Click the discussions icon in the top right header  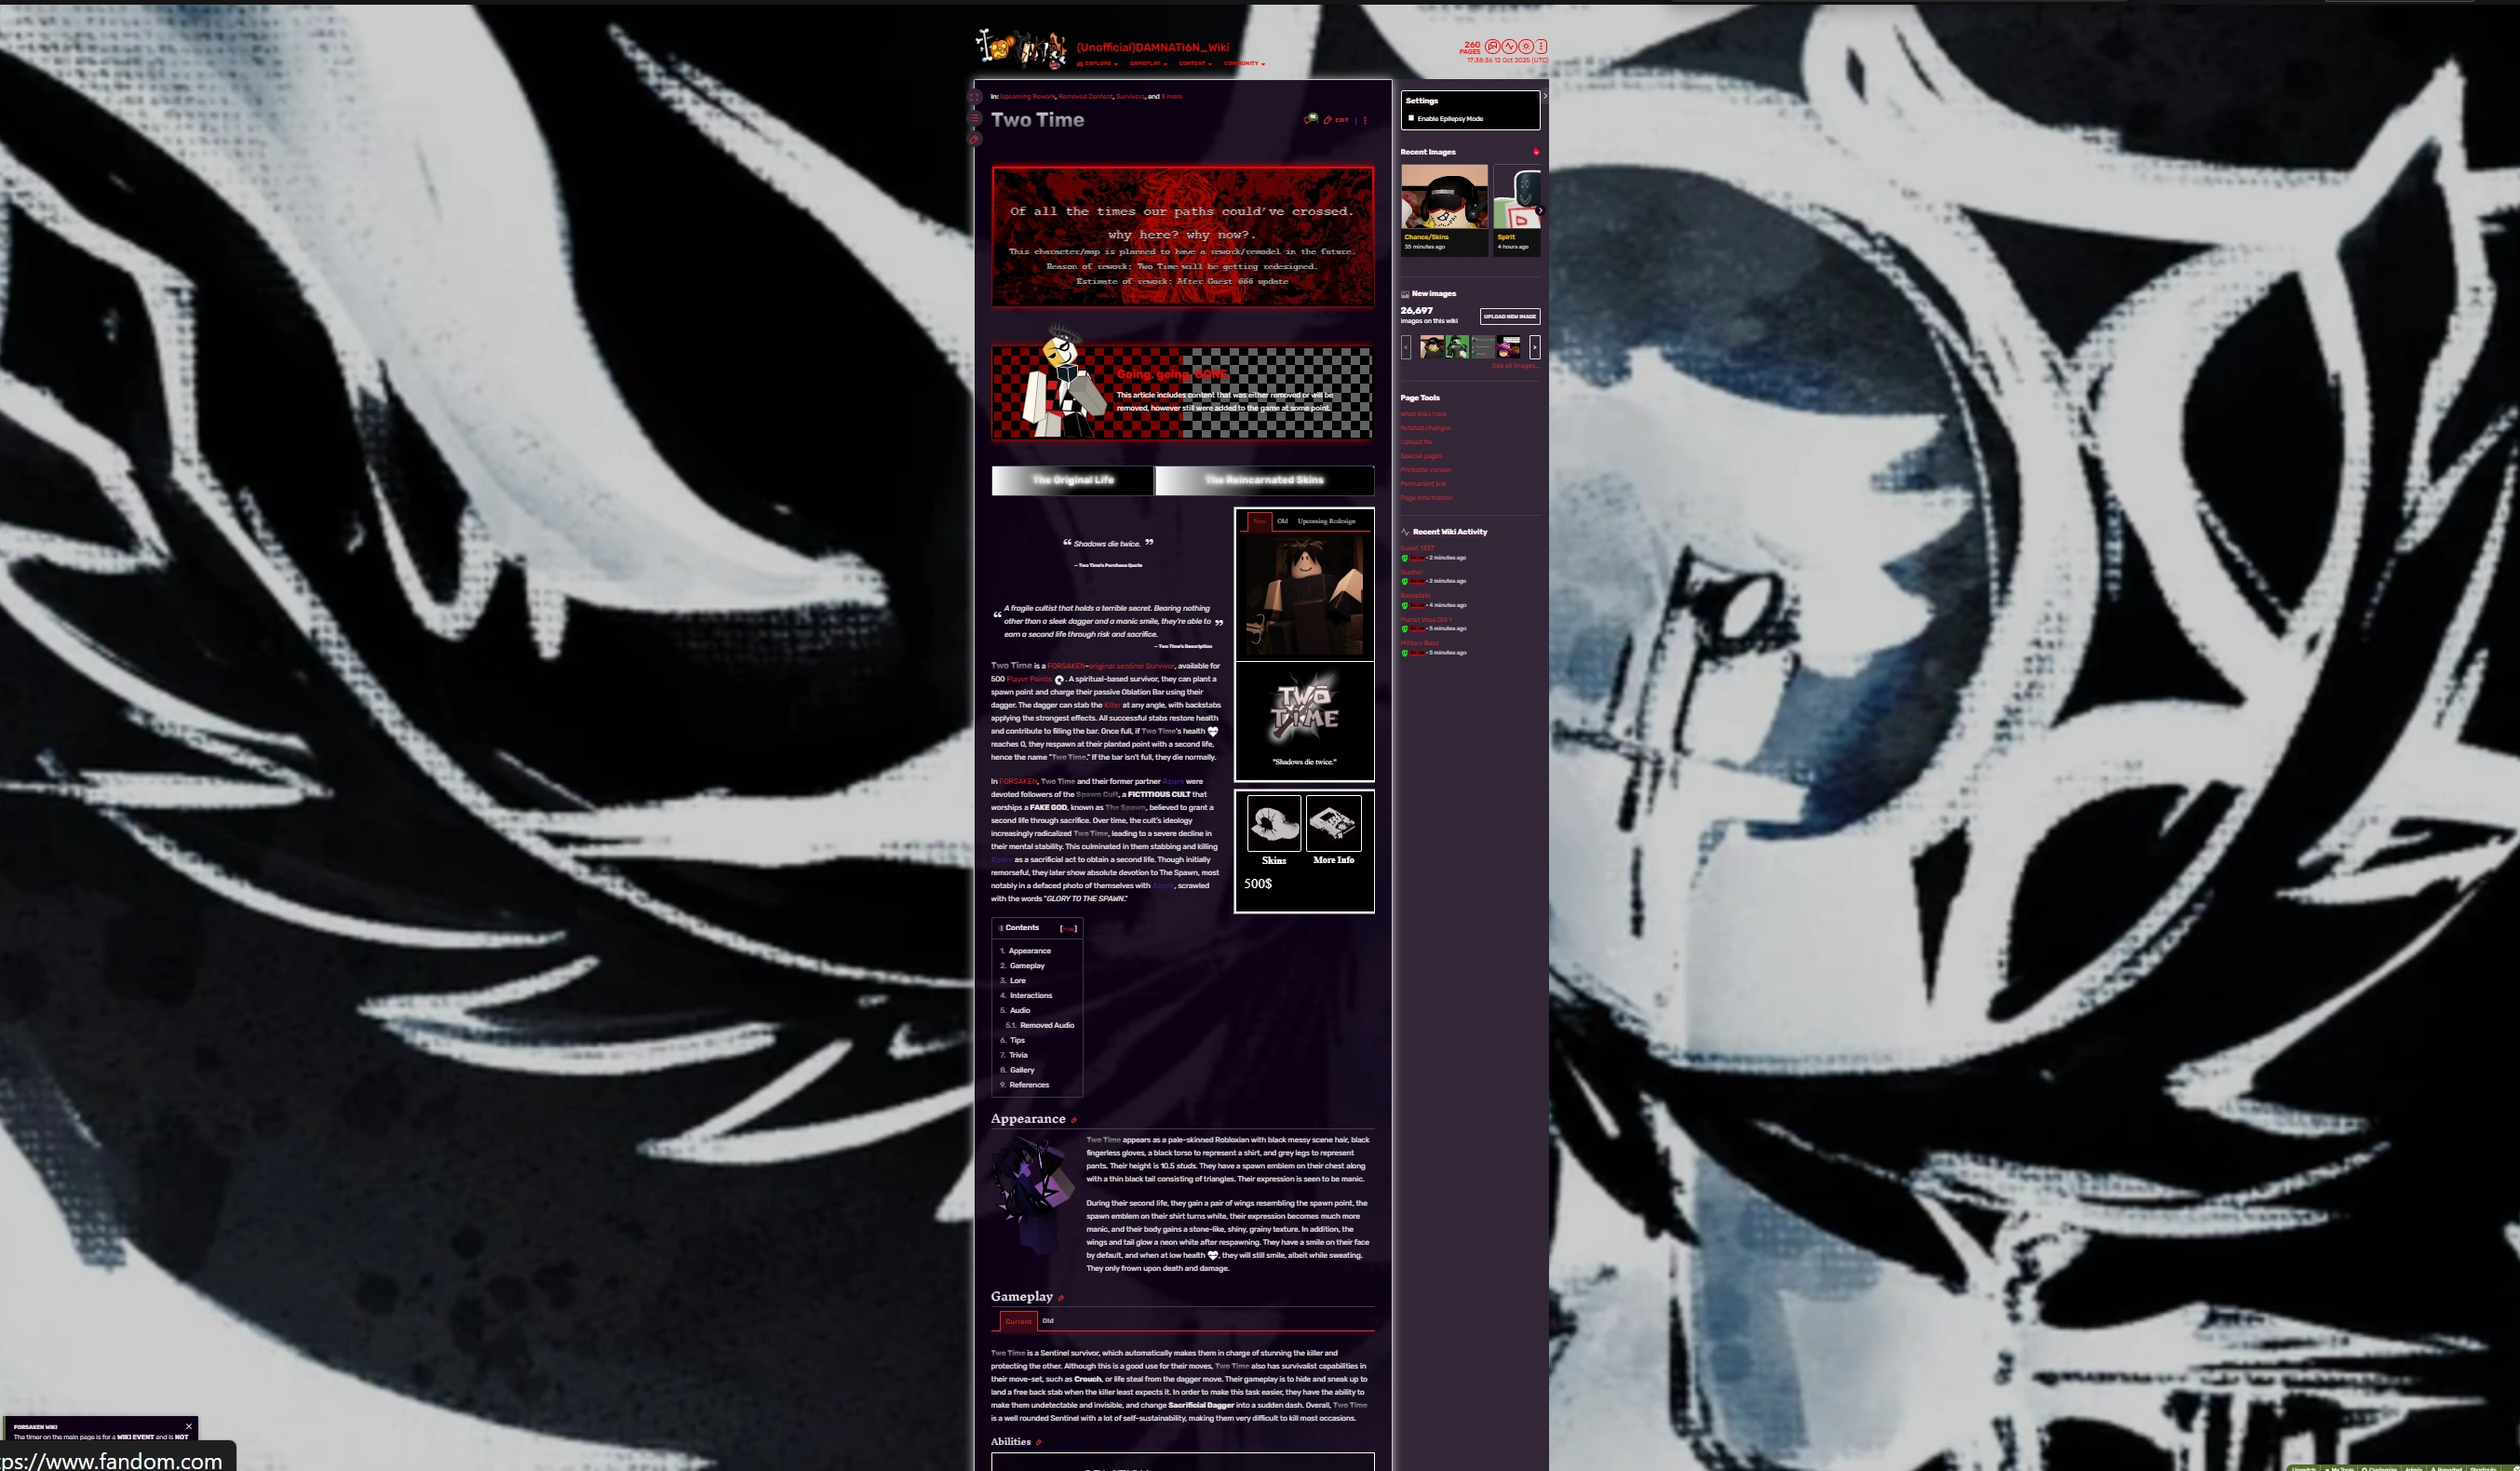click(1493, 46)
